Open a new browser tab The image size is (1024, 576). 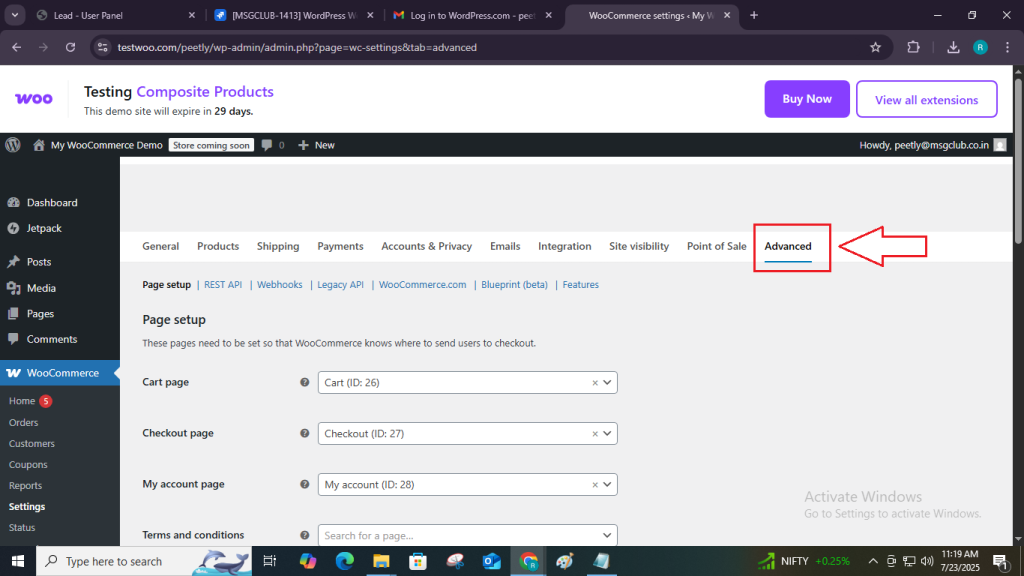754,15
